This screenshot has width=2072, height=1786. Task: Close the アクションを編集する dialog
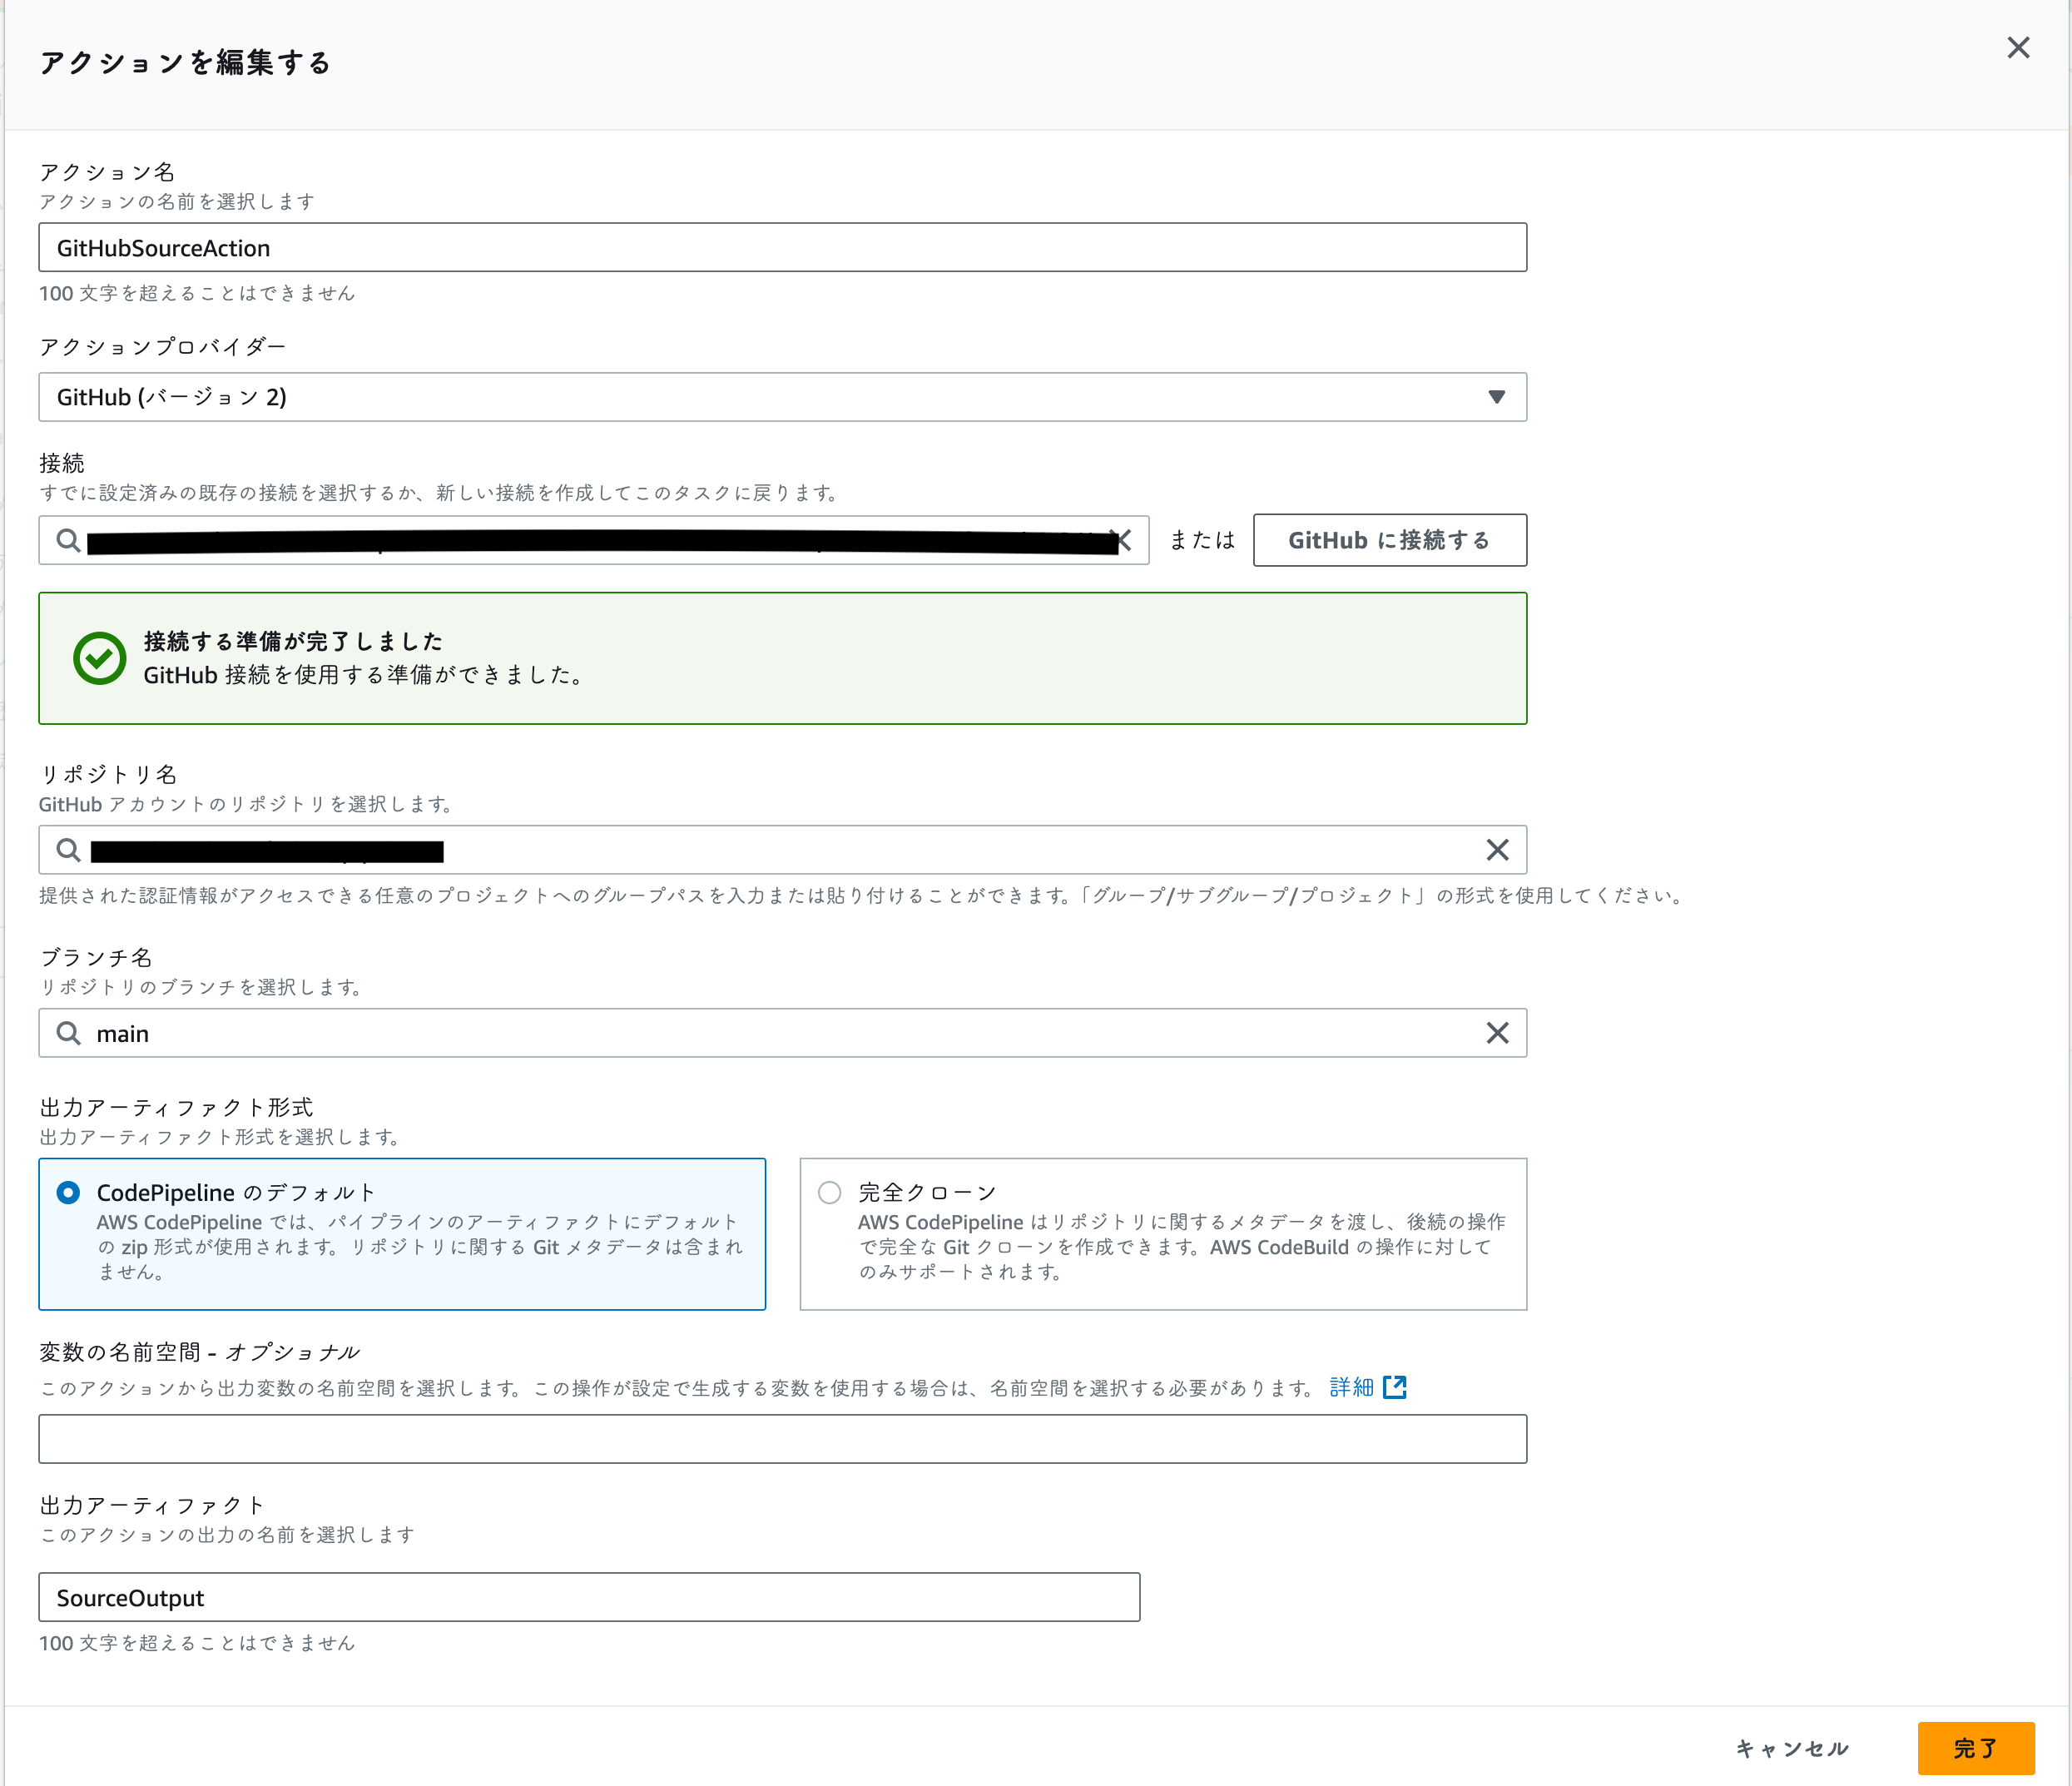point(2018,47)
